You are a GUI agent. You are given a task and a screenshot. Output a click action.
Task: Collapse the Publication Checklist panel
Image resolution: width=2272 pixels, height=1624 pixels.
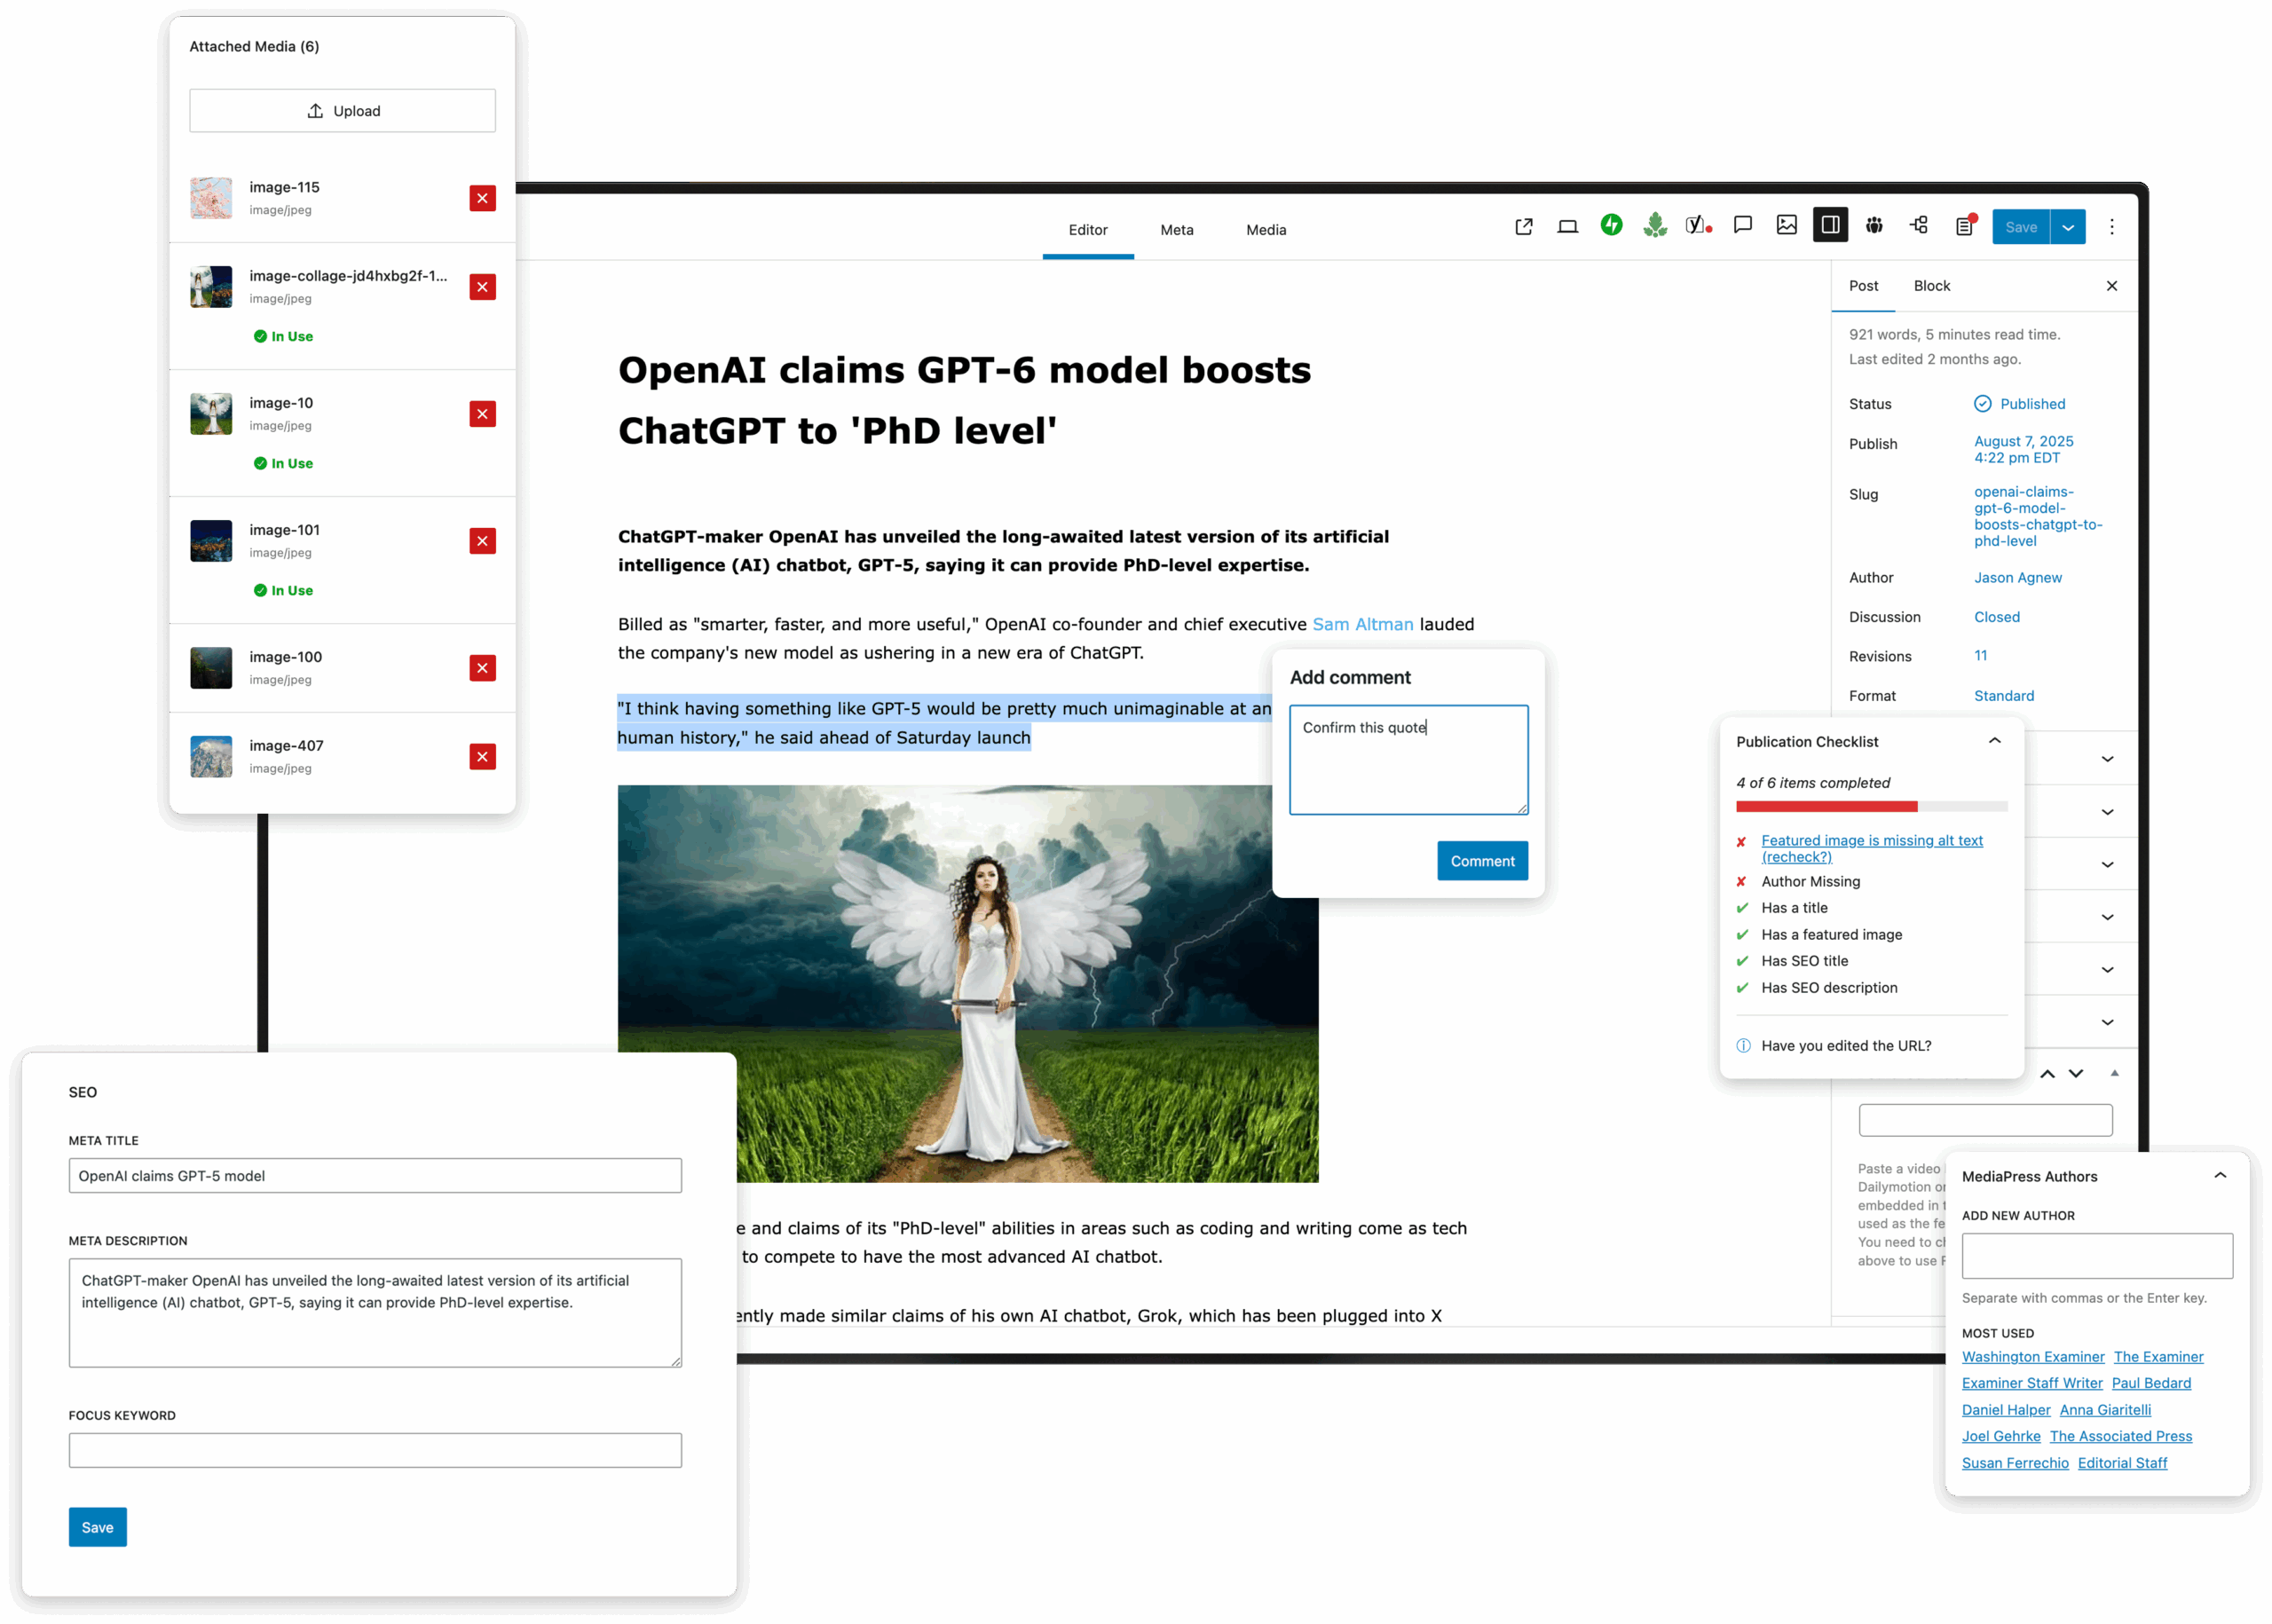tap(1994, 741)
